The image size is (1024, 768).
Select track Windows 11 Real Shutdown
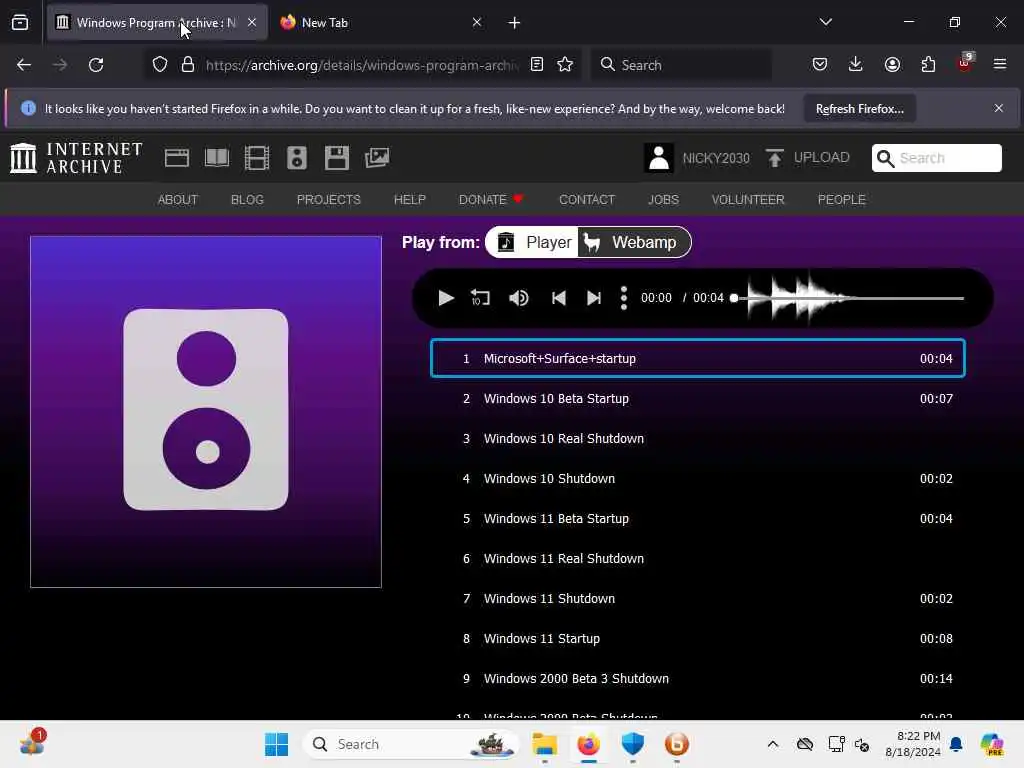[x=697, y=558]
